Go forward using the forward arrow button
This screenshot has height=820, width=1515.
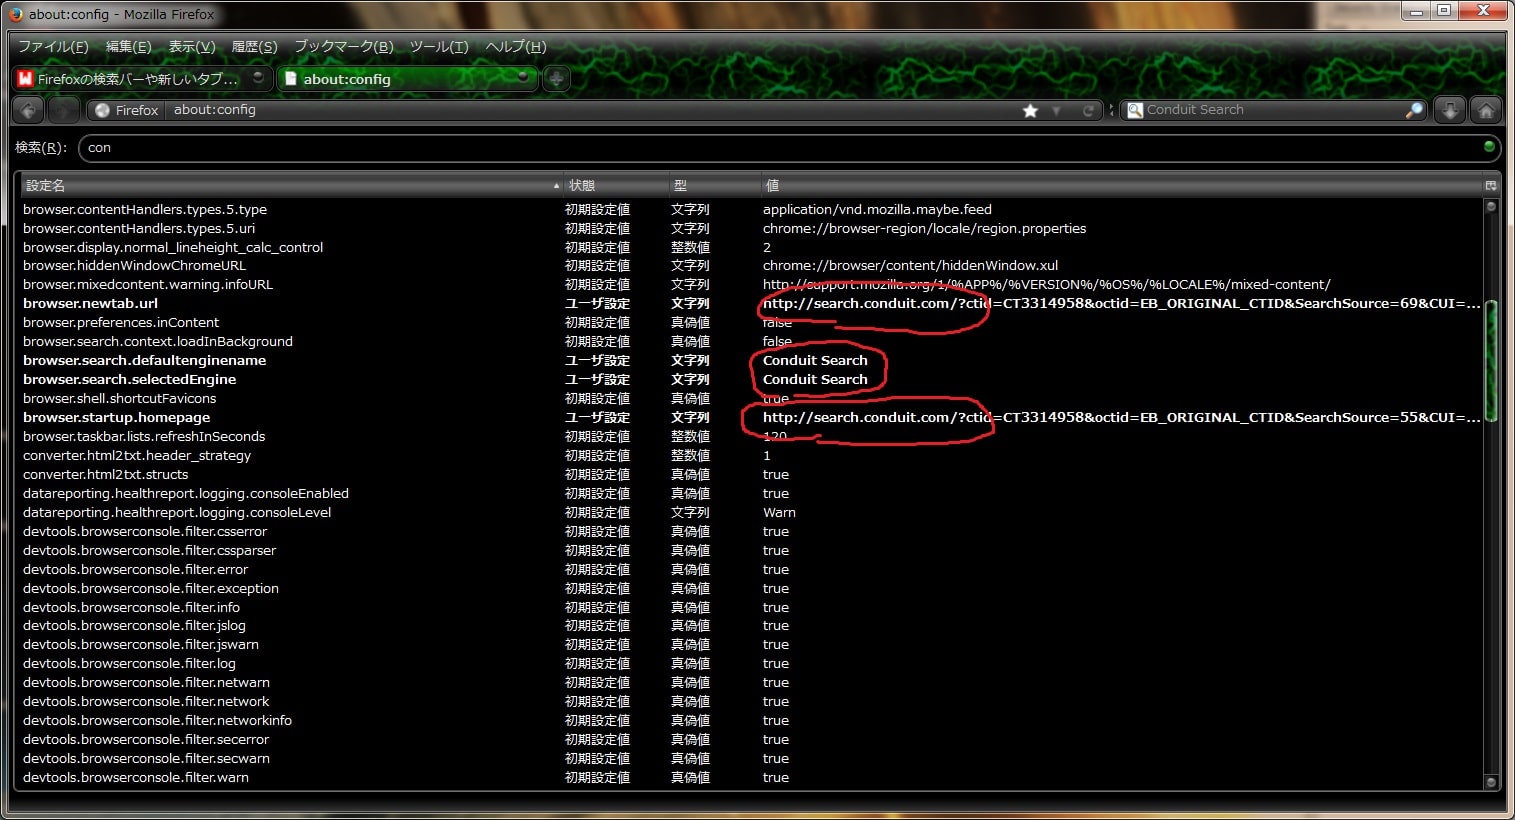63,110
